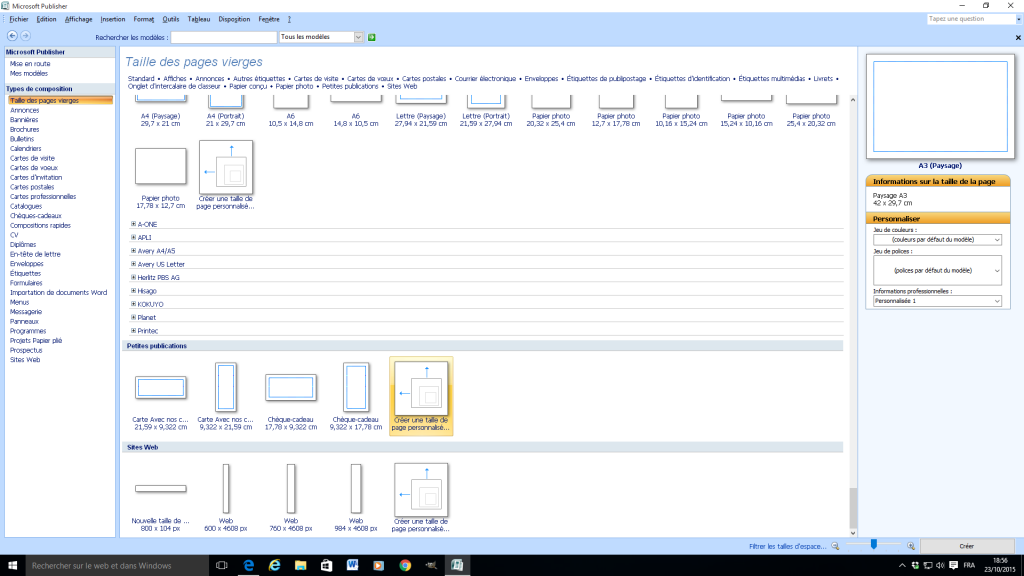Open the Format menu

(144, 20)
